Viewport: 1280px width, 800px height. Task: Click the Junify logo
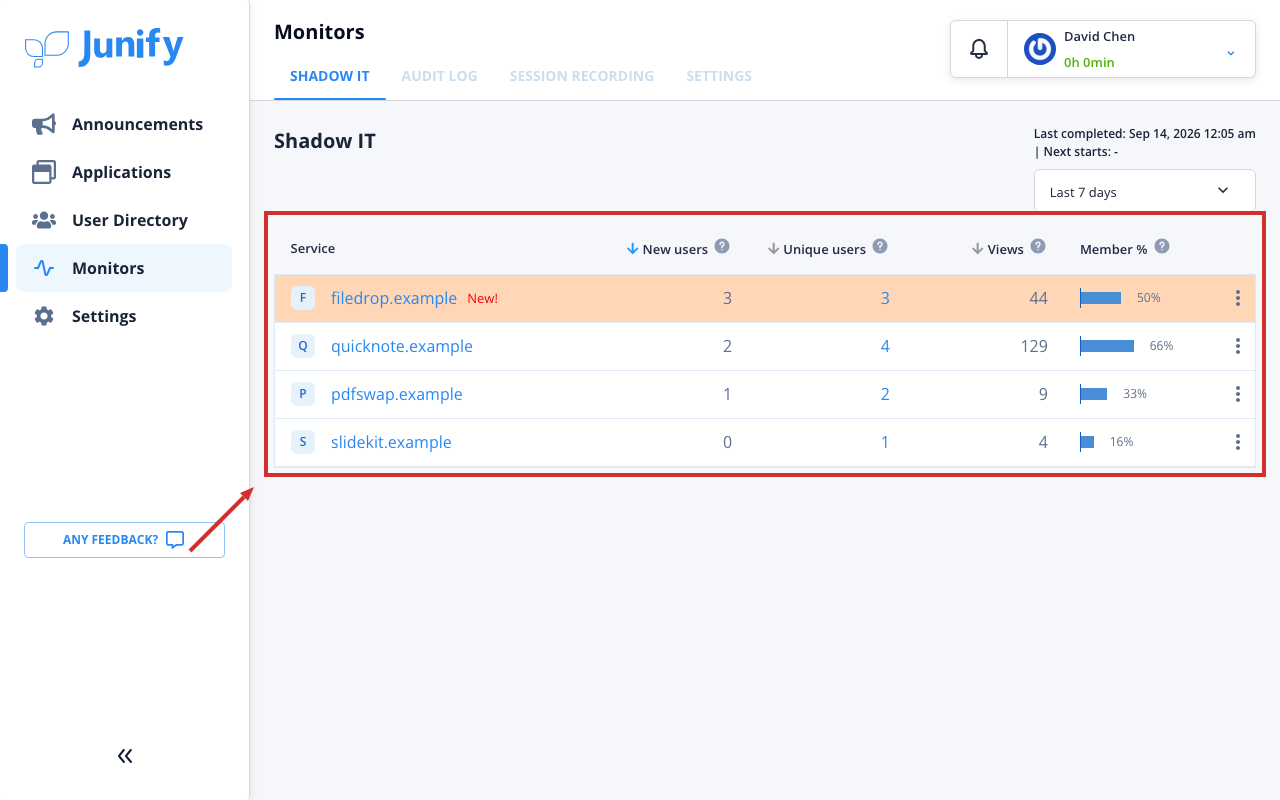click(104, 47)
